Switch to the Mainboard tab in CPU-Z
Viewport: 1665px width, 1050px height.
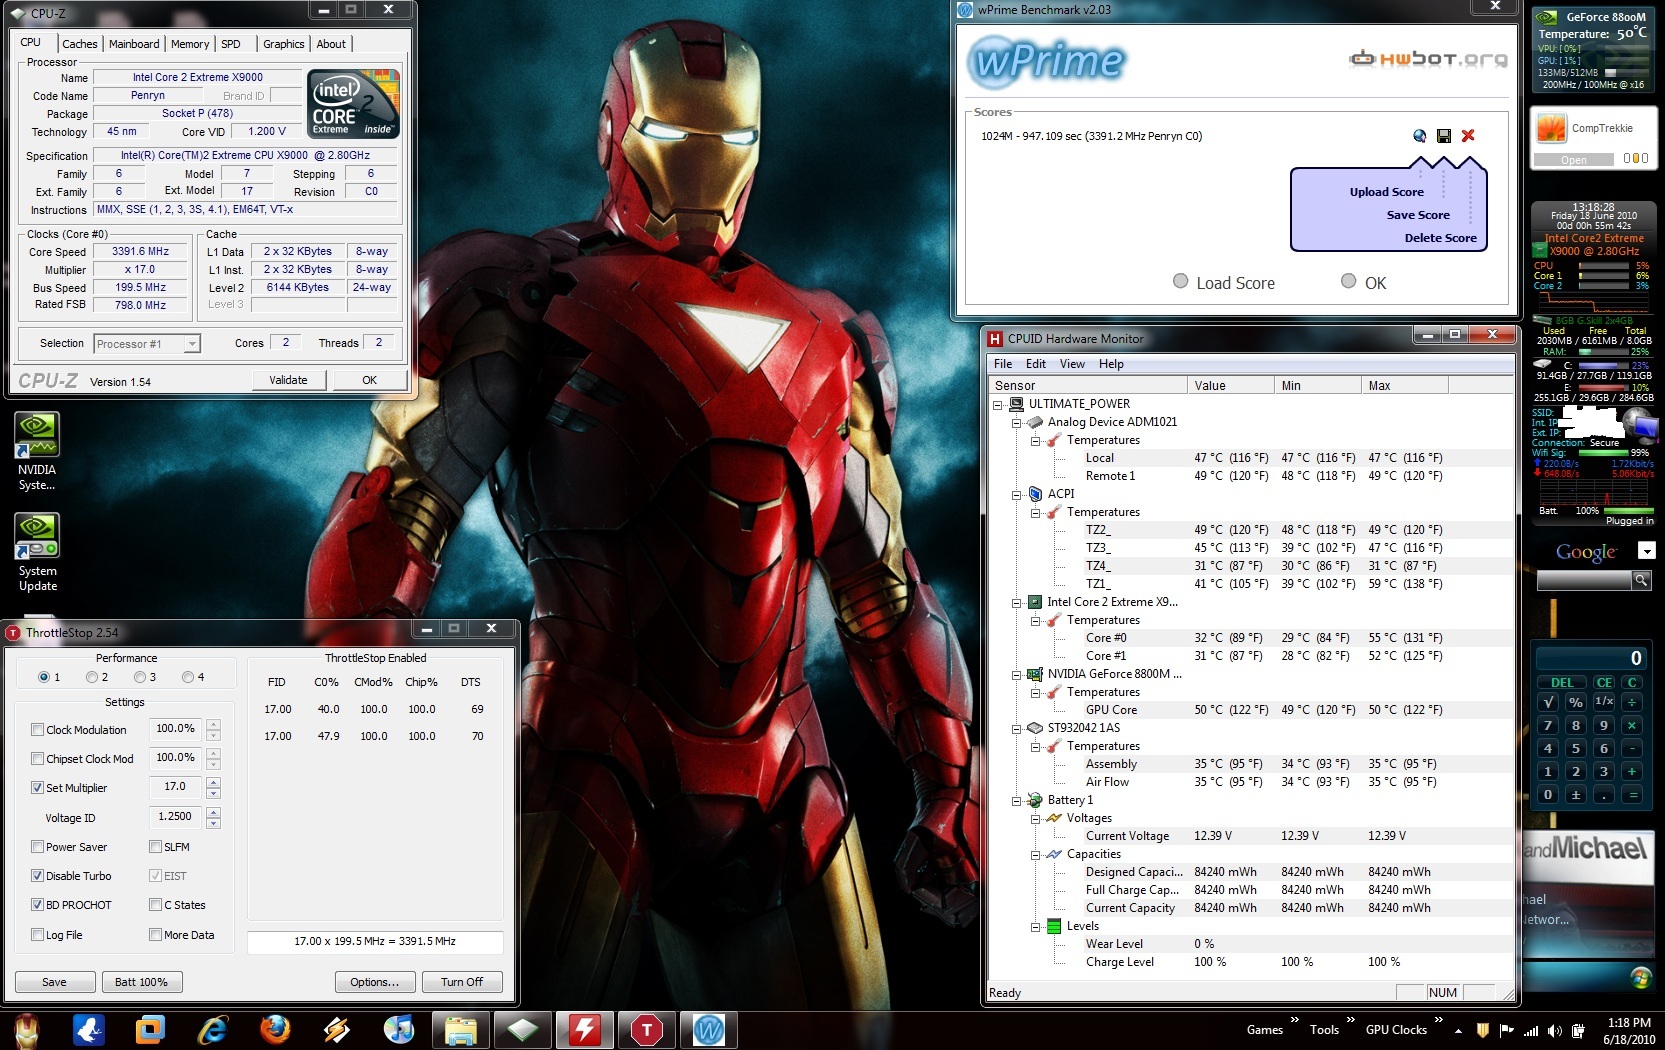[134, 44]
